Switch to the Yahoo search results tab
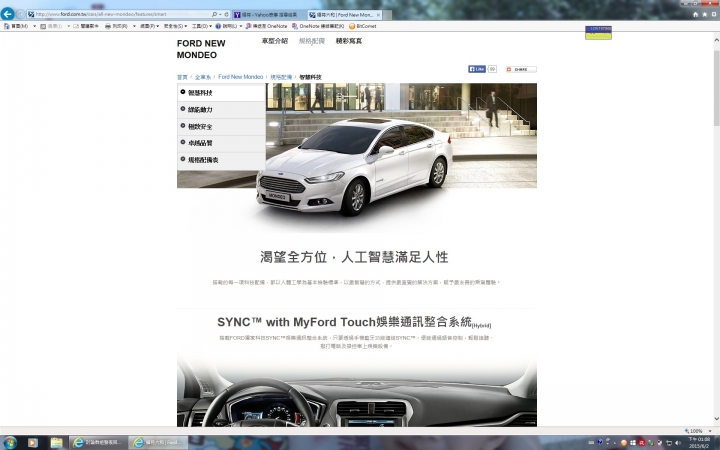The height and width of the screenshot is (450, 720). click(269, 15)
